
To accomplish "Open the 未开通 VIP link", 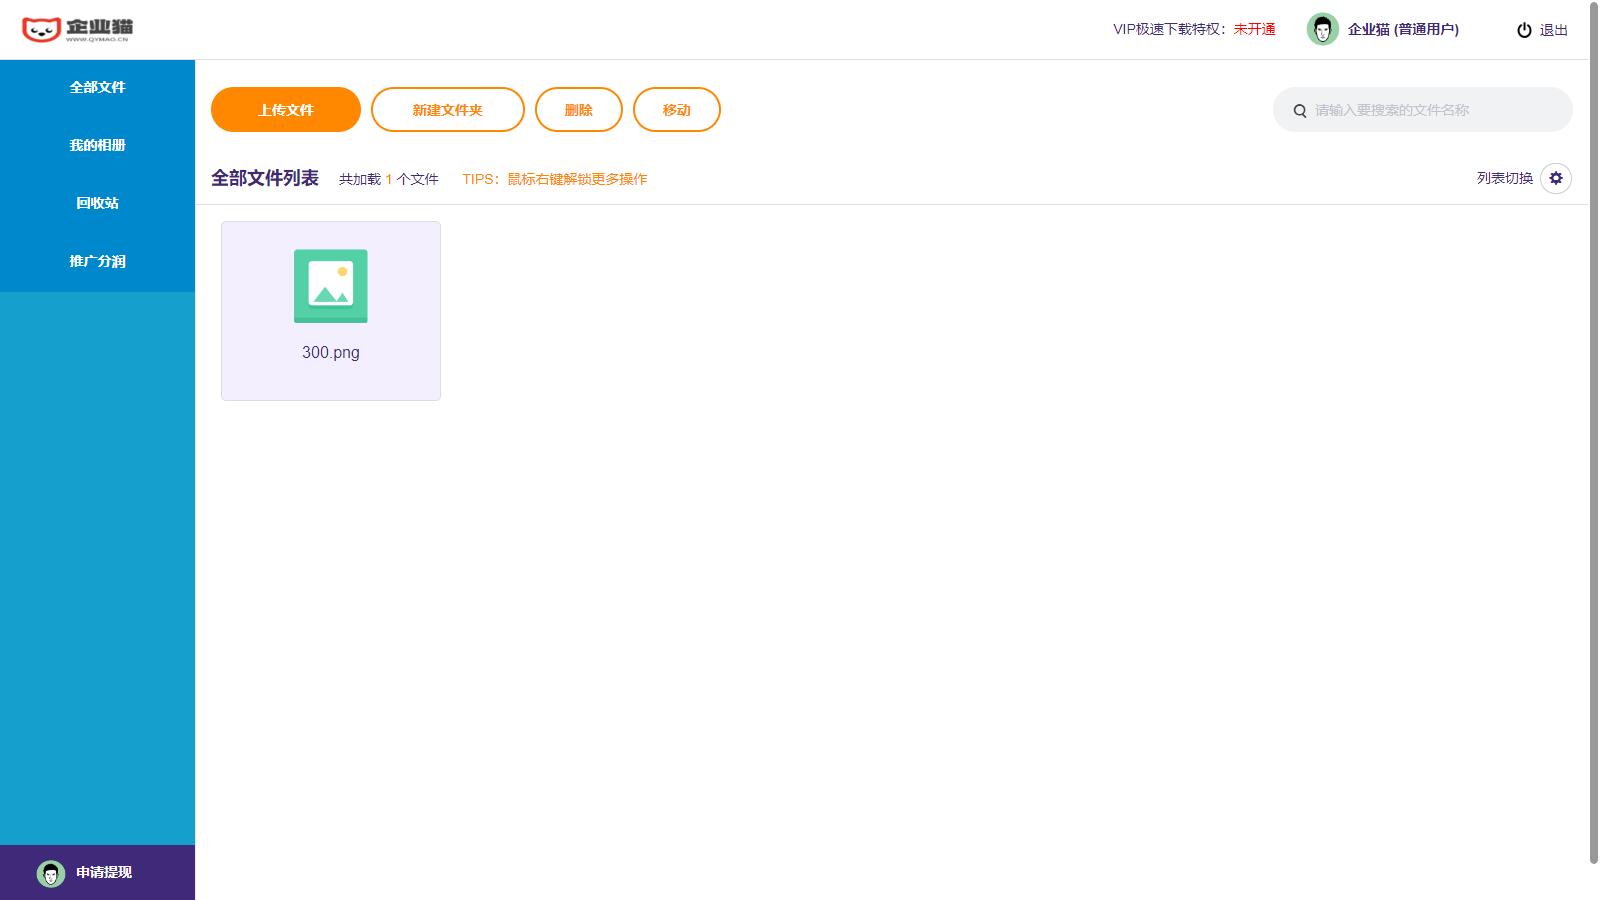I will coord(1254,30).
